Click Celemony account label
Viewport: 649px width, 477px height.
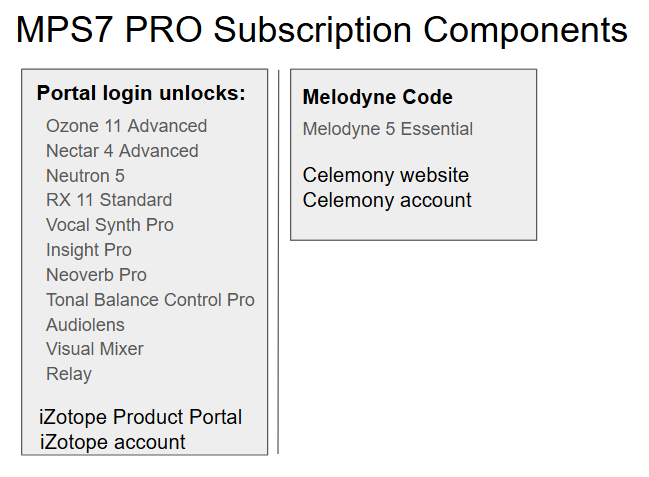click(387, 200)
